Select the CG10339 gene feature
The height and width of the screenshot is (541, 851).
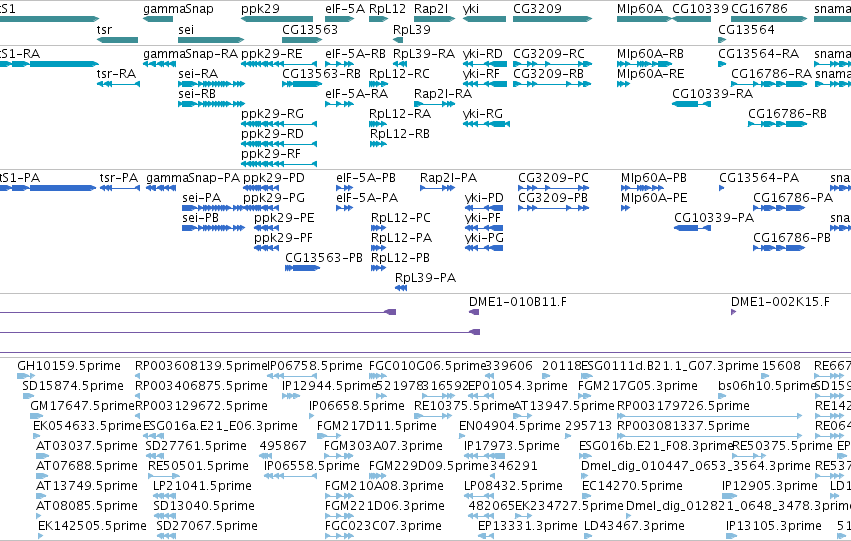(691, 19)
